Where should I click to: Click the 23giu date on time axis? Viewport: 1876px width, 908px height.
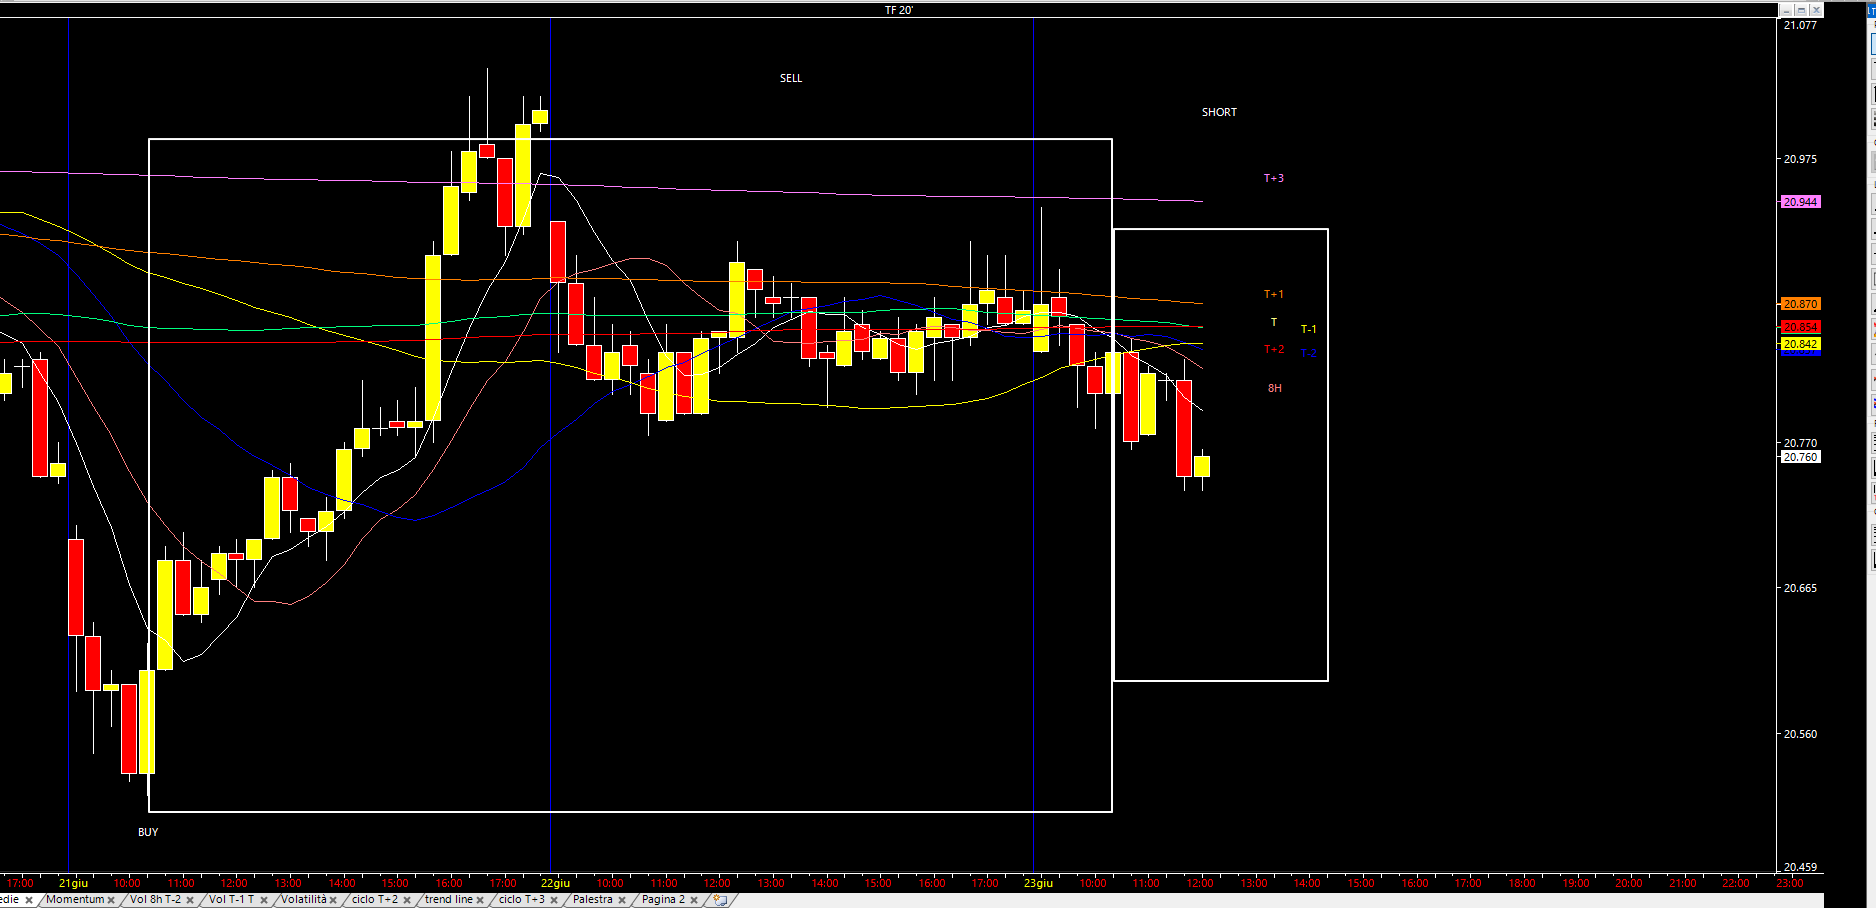(1038, 883)
